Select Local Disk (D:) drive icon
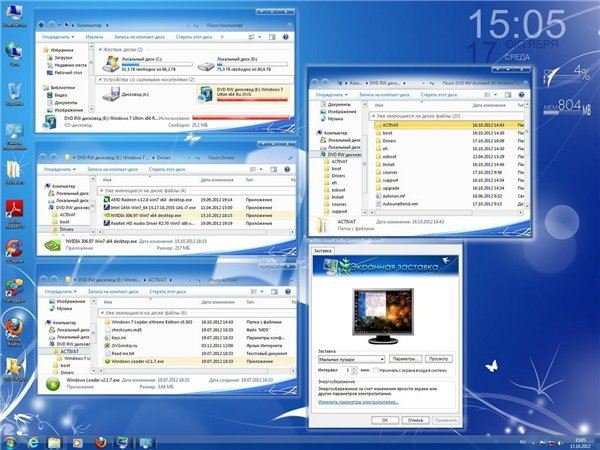This screenshot has width=600, height=450. coord(206,66)
